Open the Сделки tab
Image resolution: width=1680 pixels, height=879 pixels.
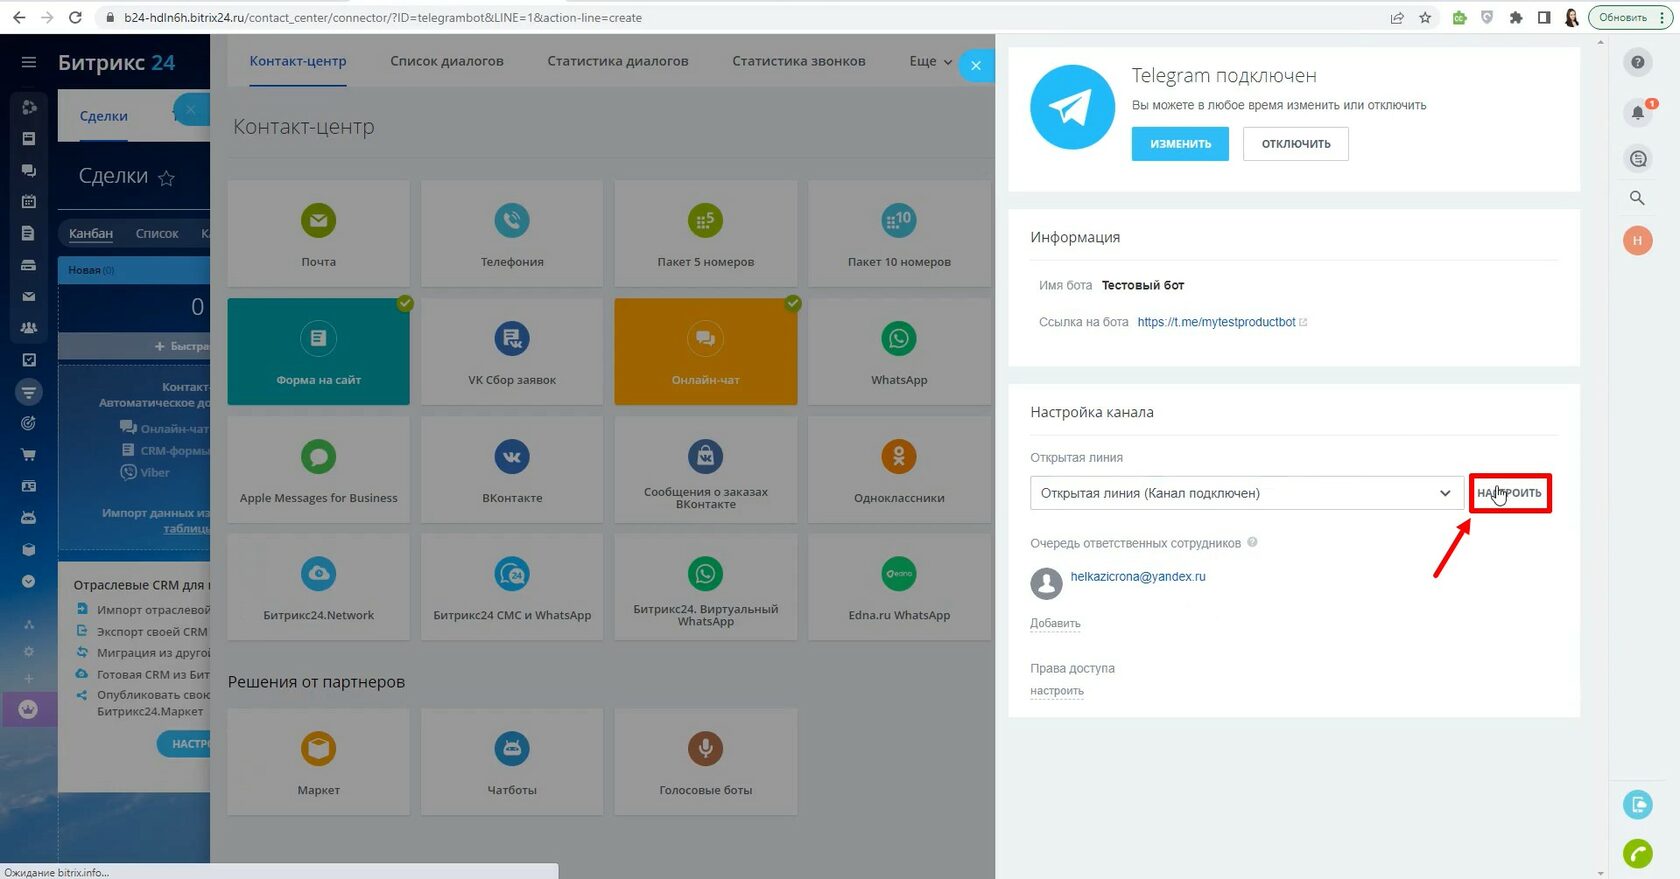(x=104, y=116)
